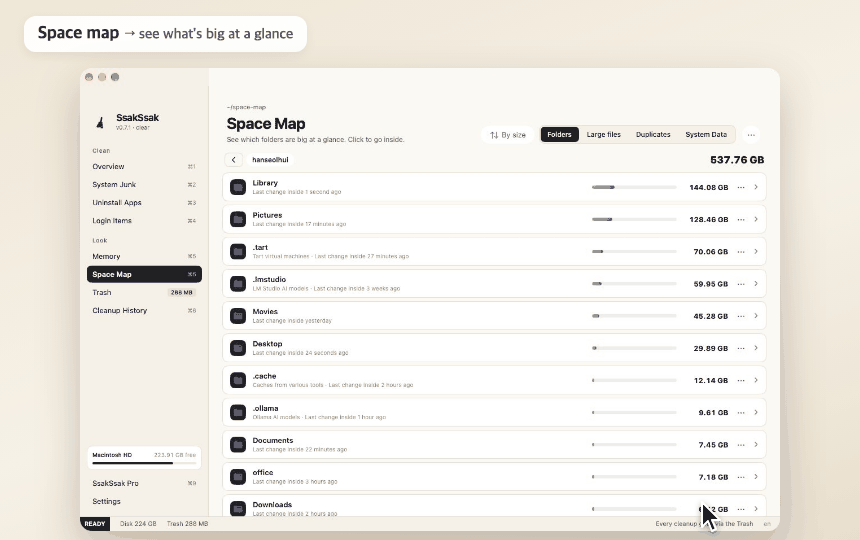Click the Trash 288 MB status entry
Image resolution: width=860 pixels, height=540 pixels.
point(188,524)
